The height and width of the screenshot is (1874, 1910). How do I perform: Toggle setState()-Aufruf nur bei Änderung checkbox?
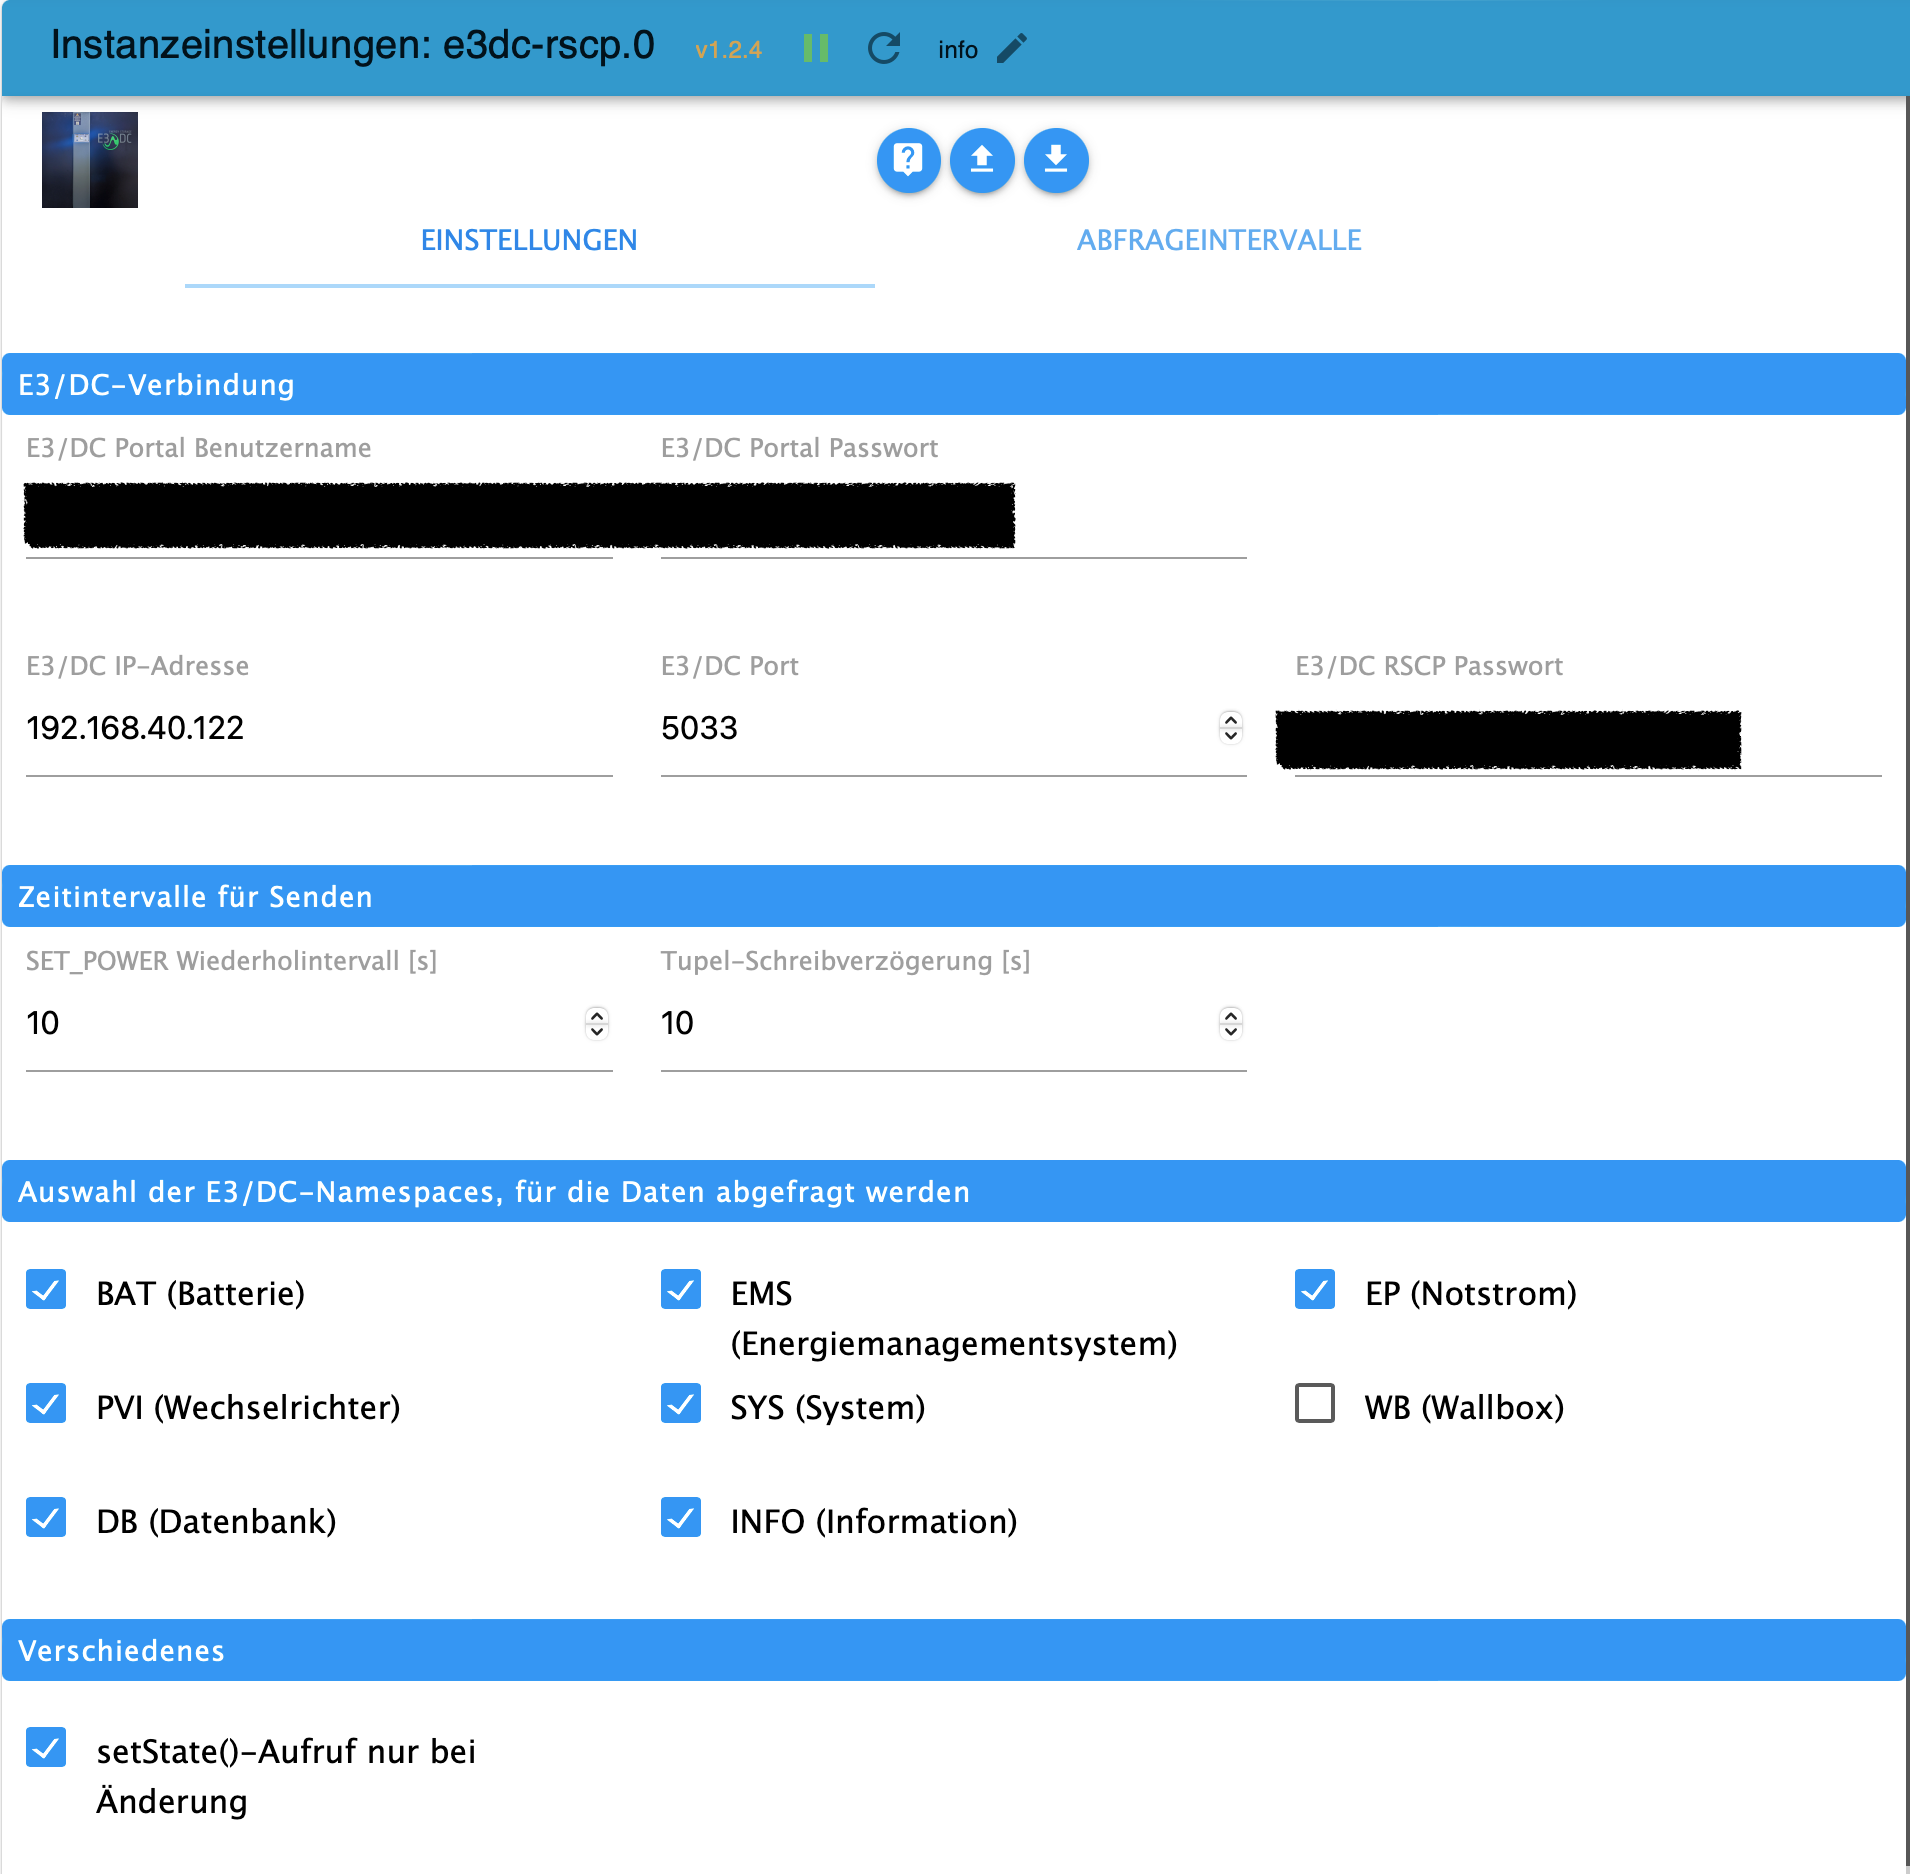pyautogui.click(x=46, y=1748)
